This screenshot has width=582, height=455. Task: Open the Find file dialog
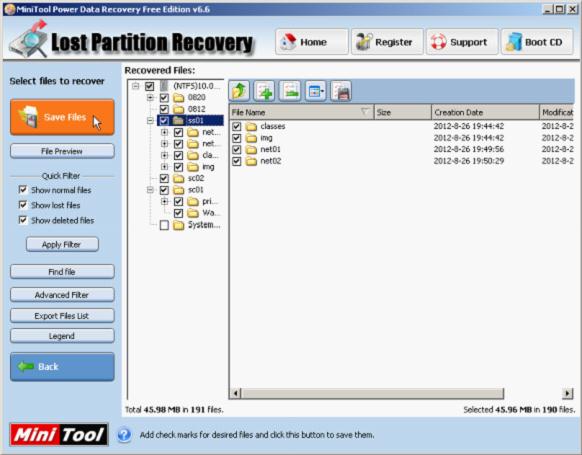pos(62,272)
